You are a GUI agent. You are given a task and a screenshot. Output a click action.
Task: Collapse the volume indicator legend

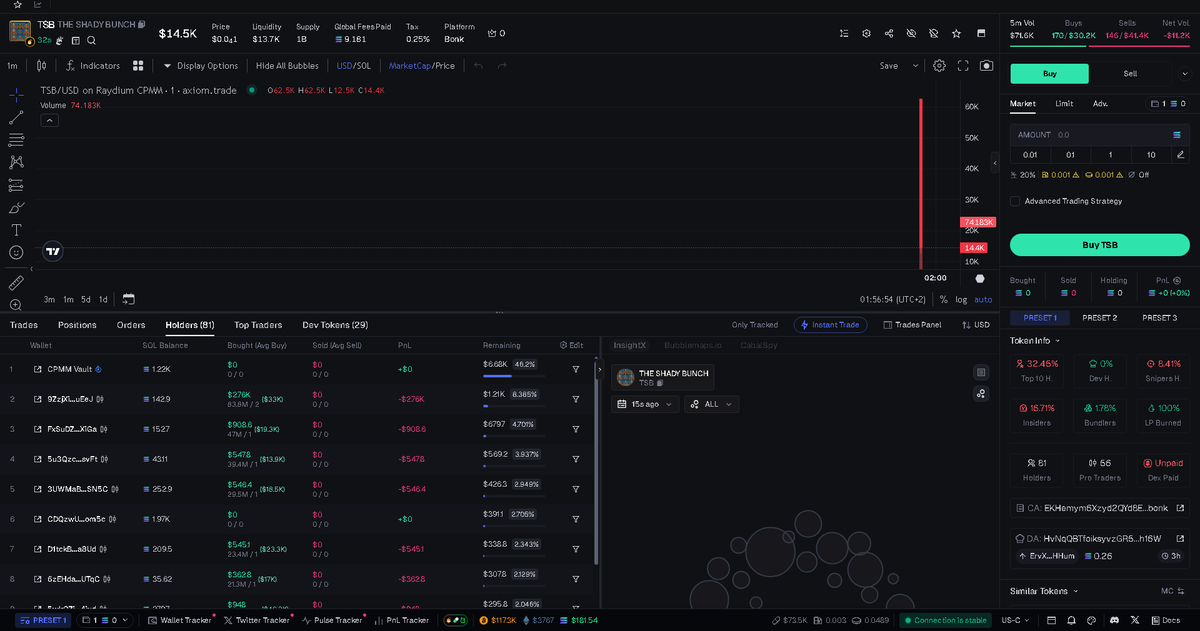[x=49, y=120]
